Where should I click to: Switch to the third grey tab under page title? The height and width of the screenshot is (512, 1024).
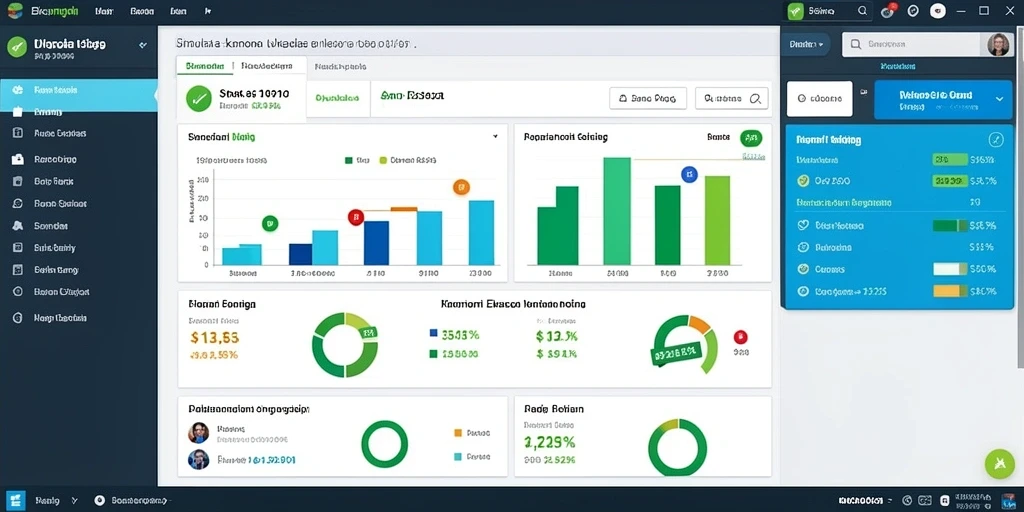coord(340,67)
